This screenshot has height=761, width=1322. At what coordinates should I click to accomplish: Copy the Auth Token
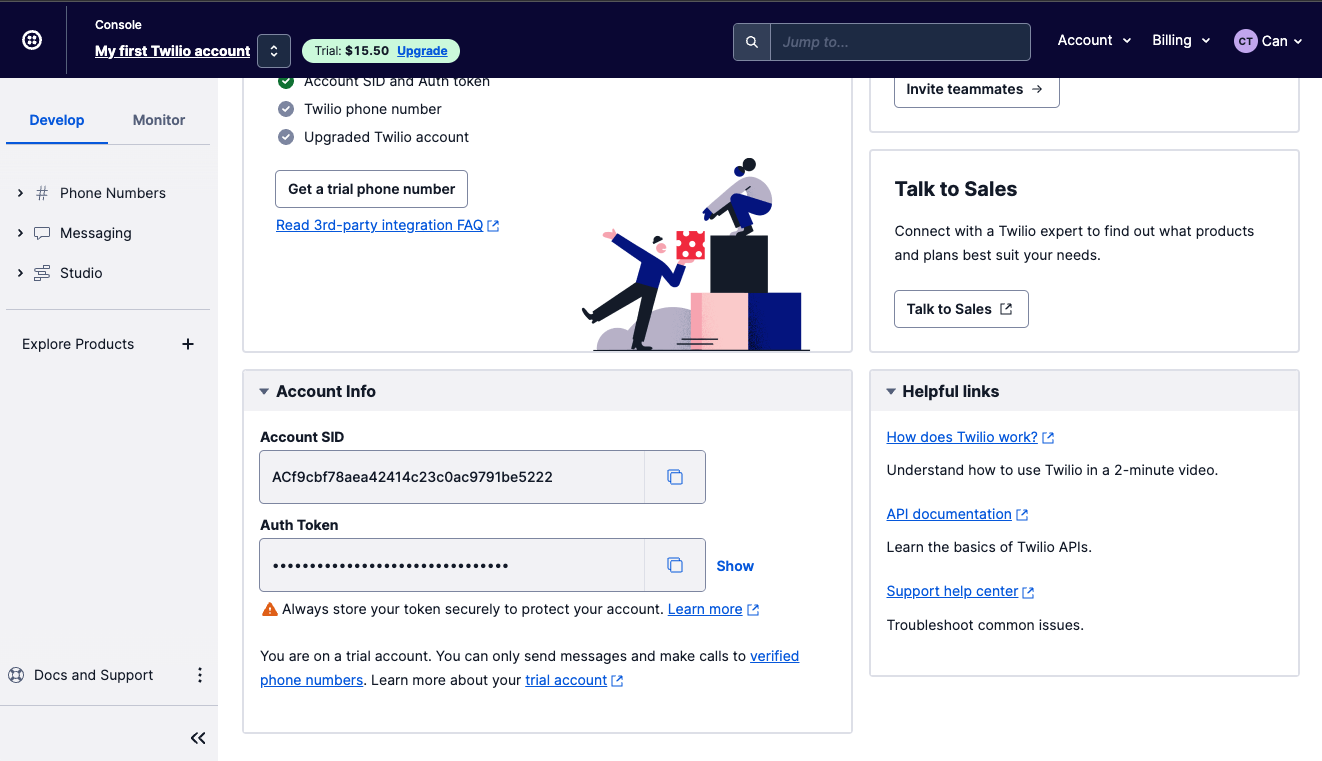coord(675,565)
